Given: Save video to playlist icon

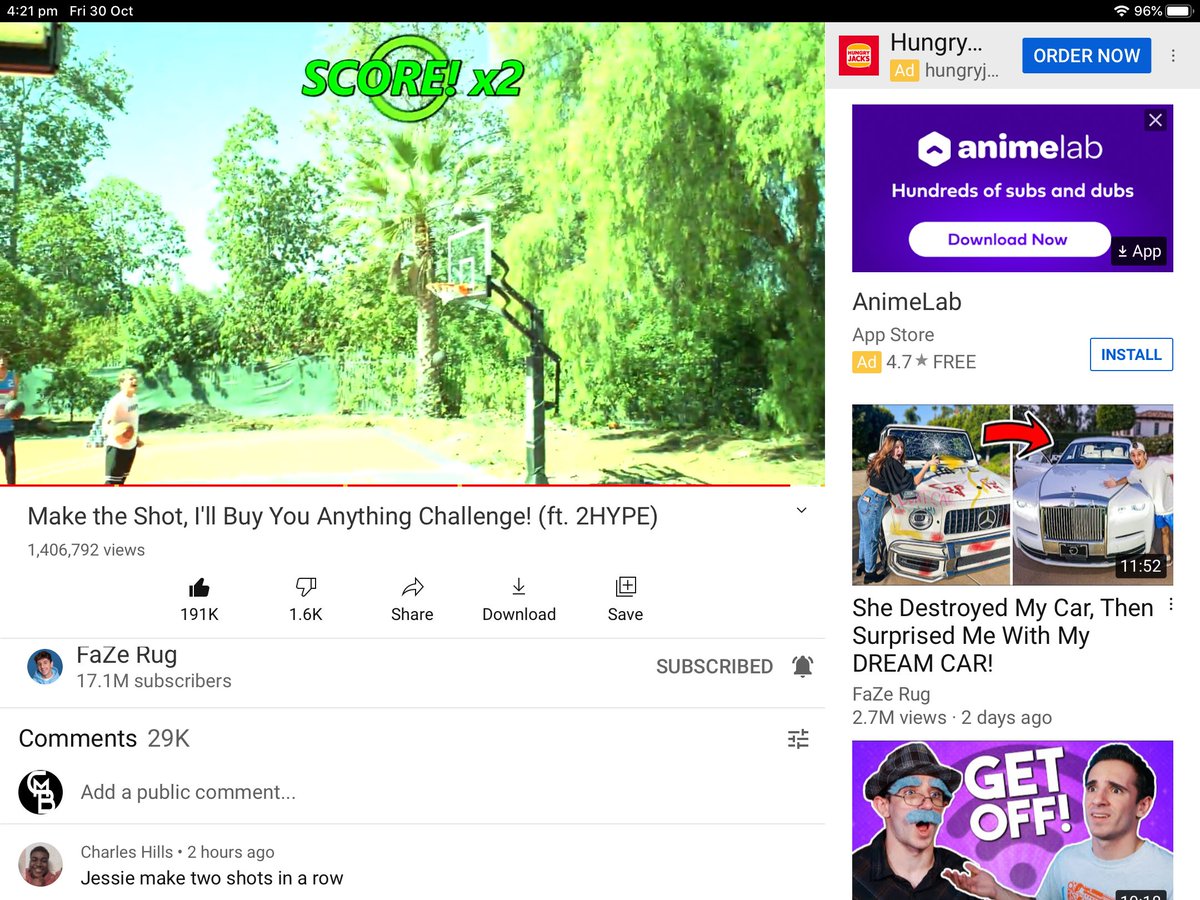Looking at the screenshot, I should tap(625, 587).
